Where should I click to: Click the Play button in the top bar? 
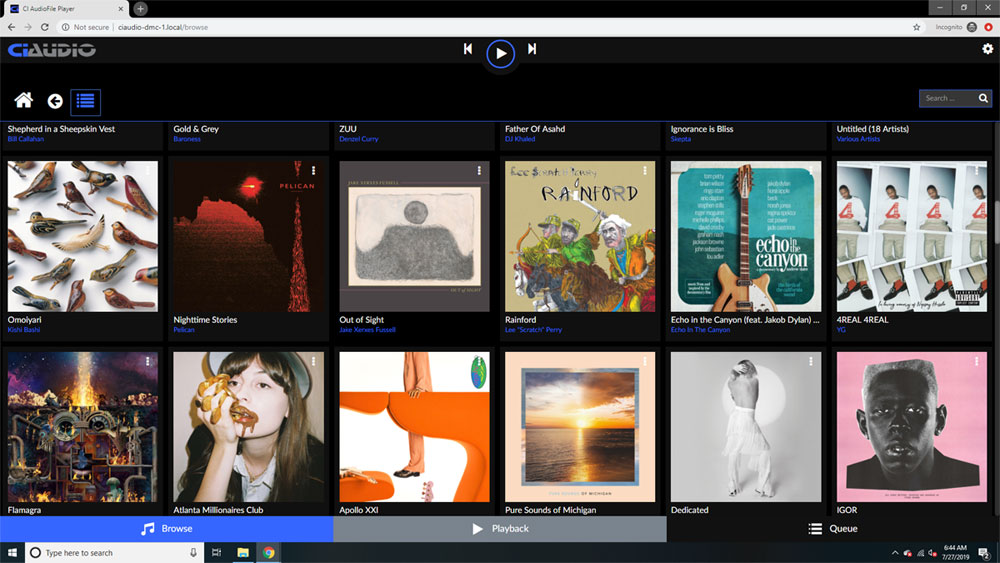pyautogui.click(x=501, y=54)
